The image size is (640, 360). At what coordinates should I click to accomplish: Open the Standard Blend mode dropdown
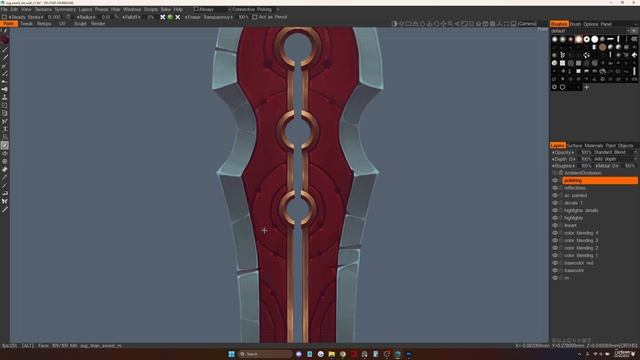615,152
